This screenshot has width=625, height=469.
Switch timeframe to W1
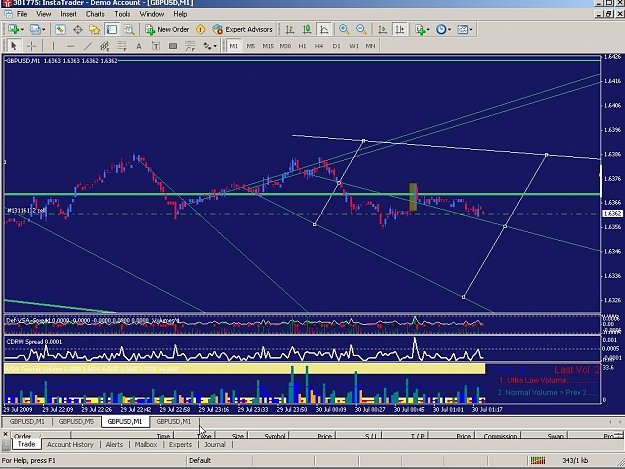(x=354, y=46)
